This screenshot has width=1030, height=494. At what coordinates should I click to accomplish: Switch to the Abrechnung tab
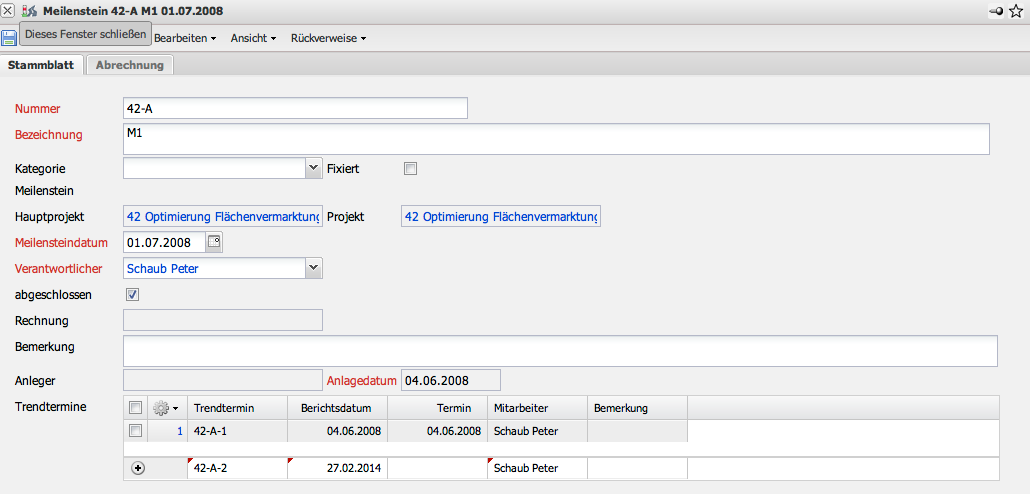(x=130, y=65)
